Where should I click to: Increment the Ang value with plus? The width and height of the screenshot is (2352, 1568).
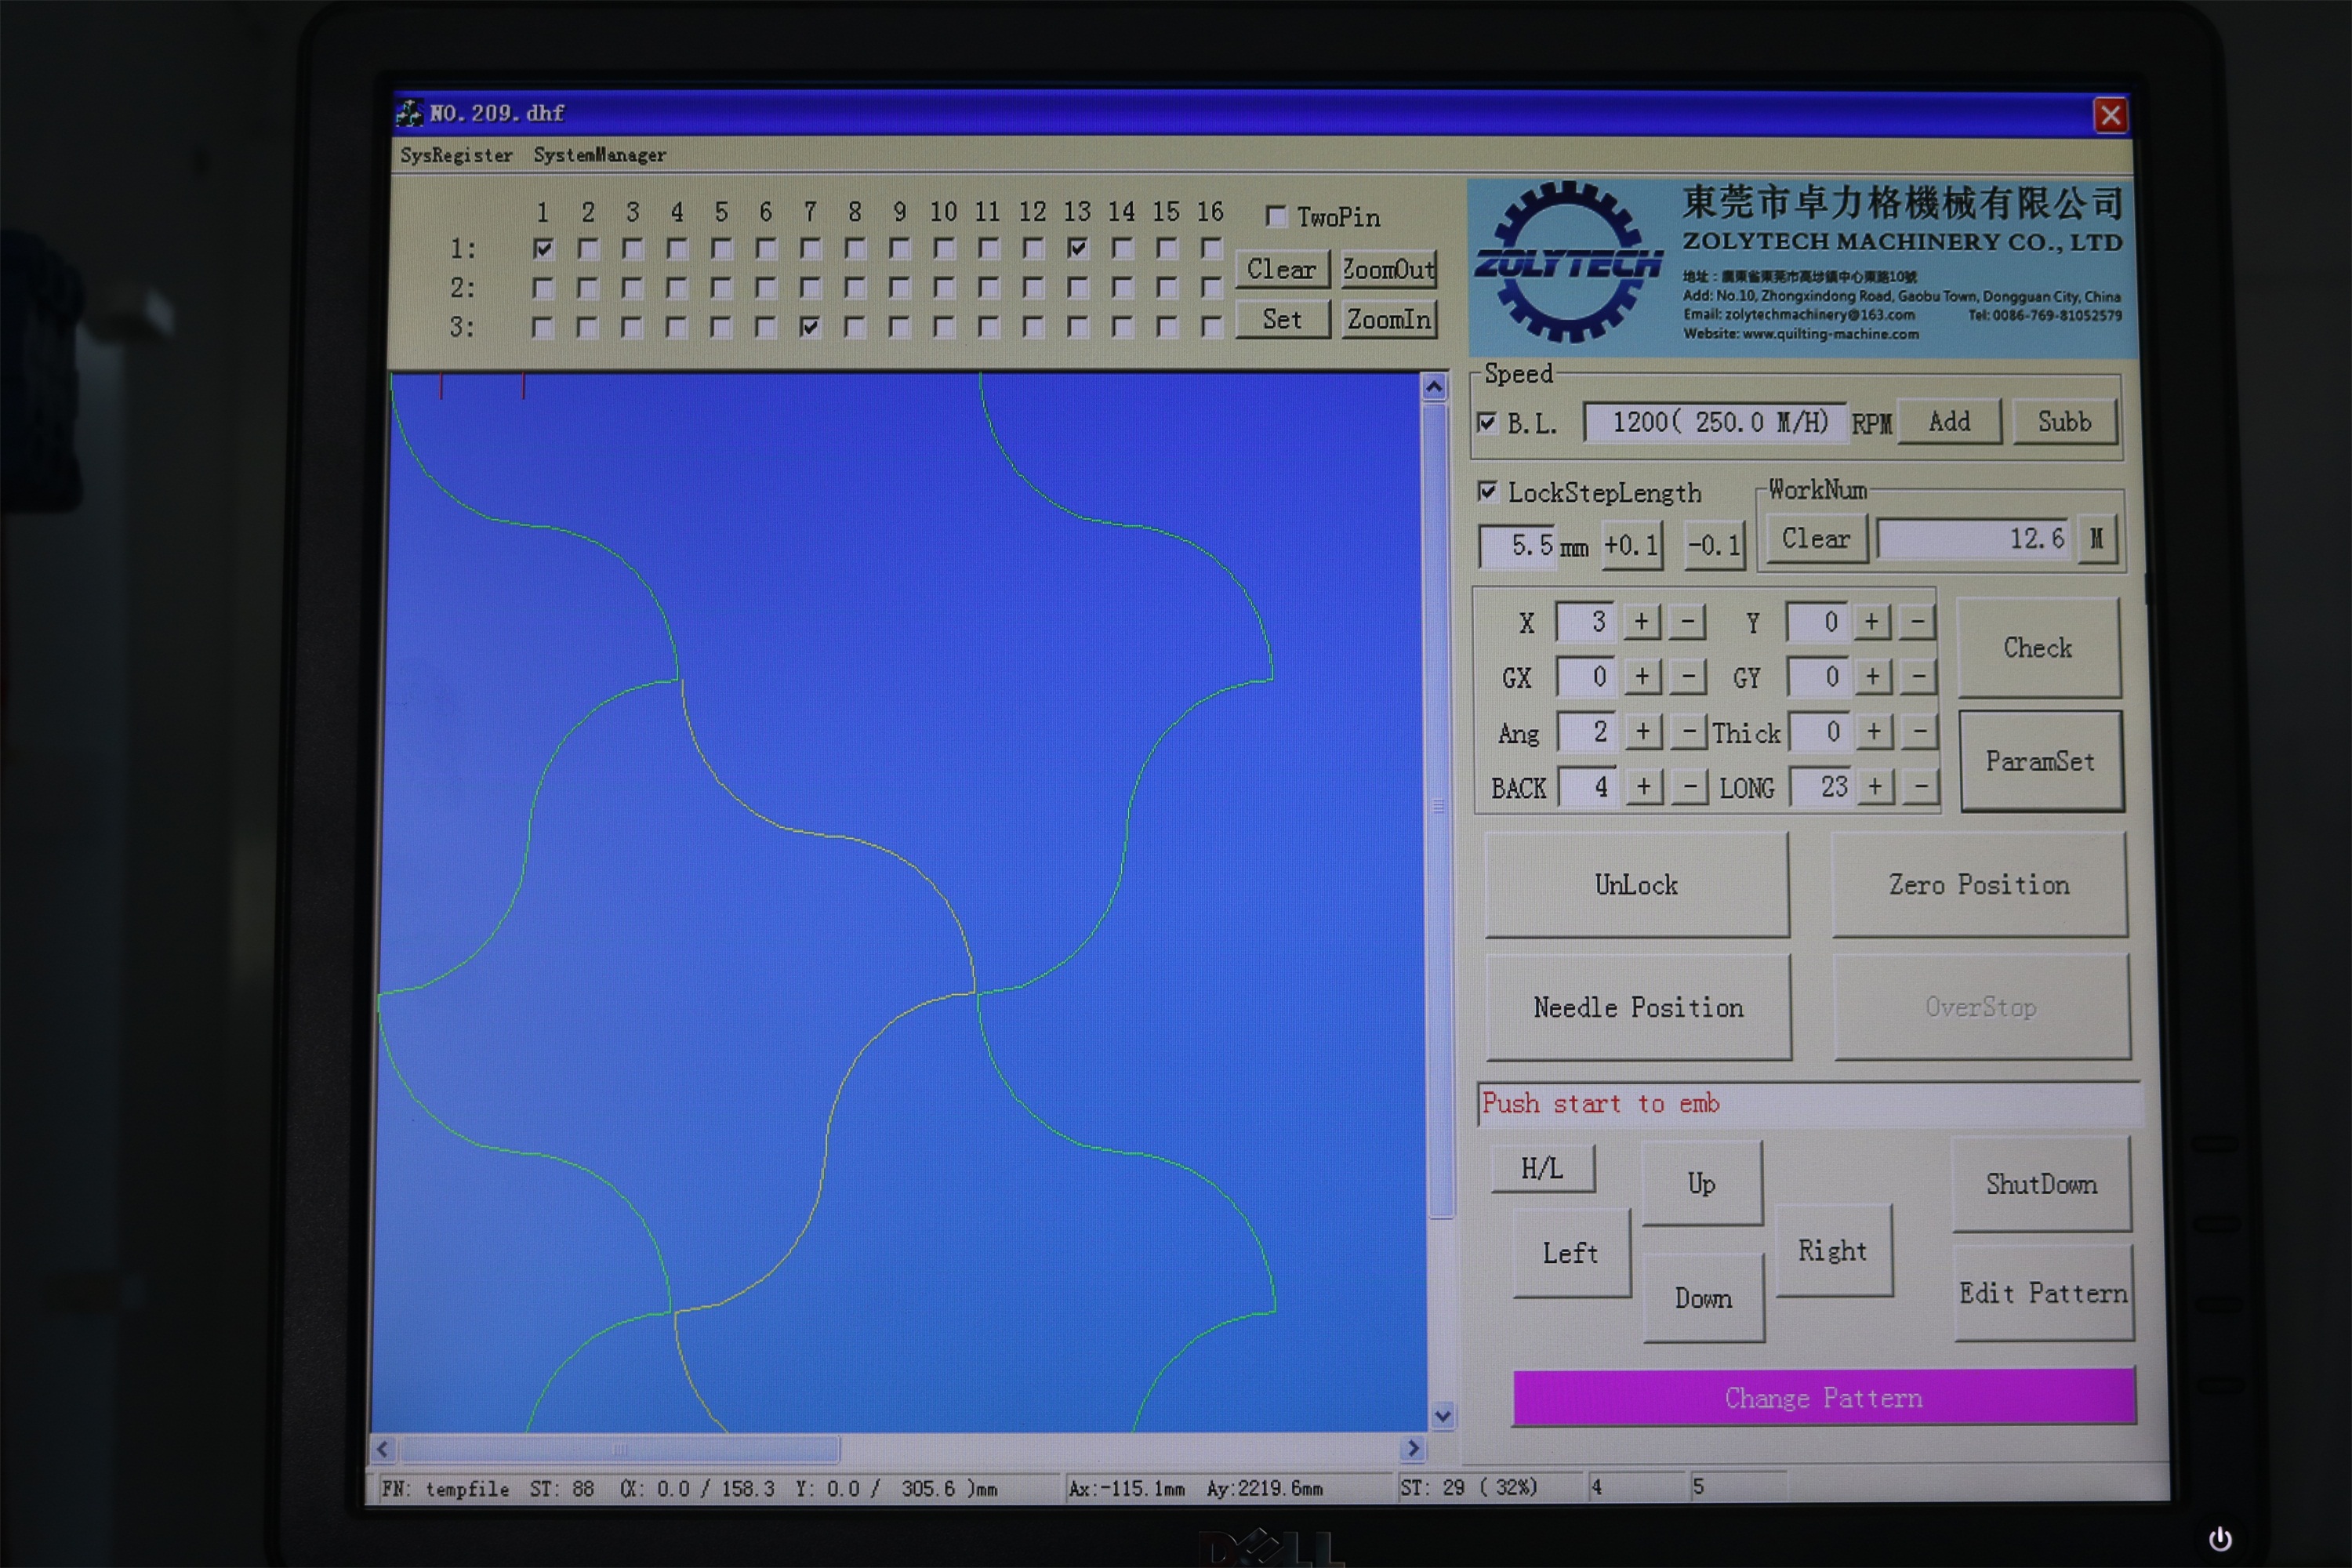pyautogui.click(x=1643, y=732)
